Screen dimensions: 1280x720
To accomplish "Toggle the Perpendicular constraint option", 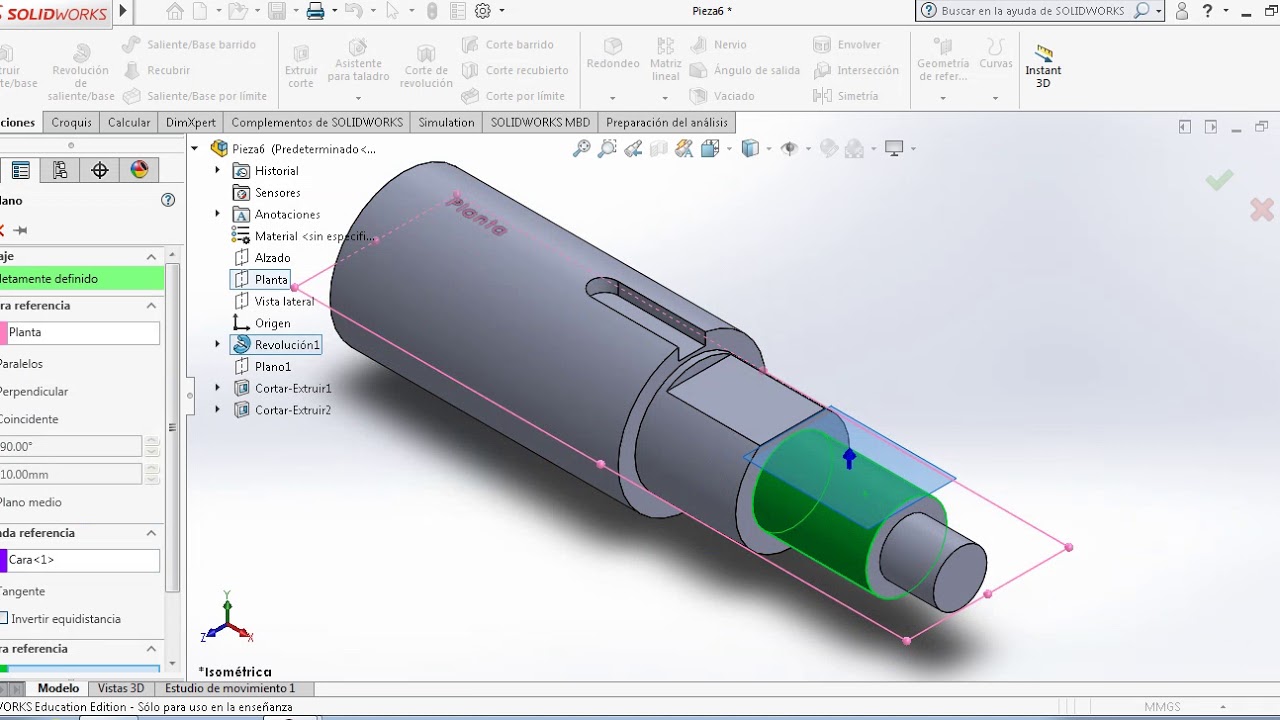I will coord(33,391).
